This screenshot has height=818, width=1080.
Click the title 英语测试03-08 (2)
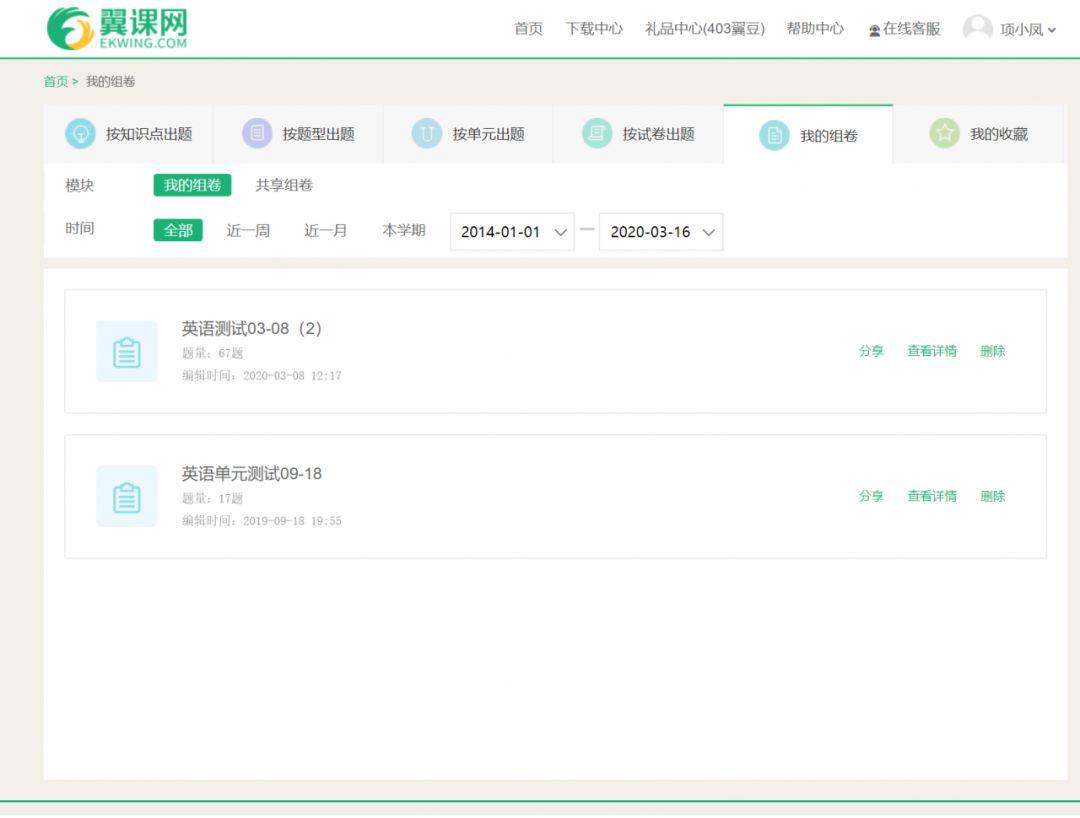pos(251,328)
